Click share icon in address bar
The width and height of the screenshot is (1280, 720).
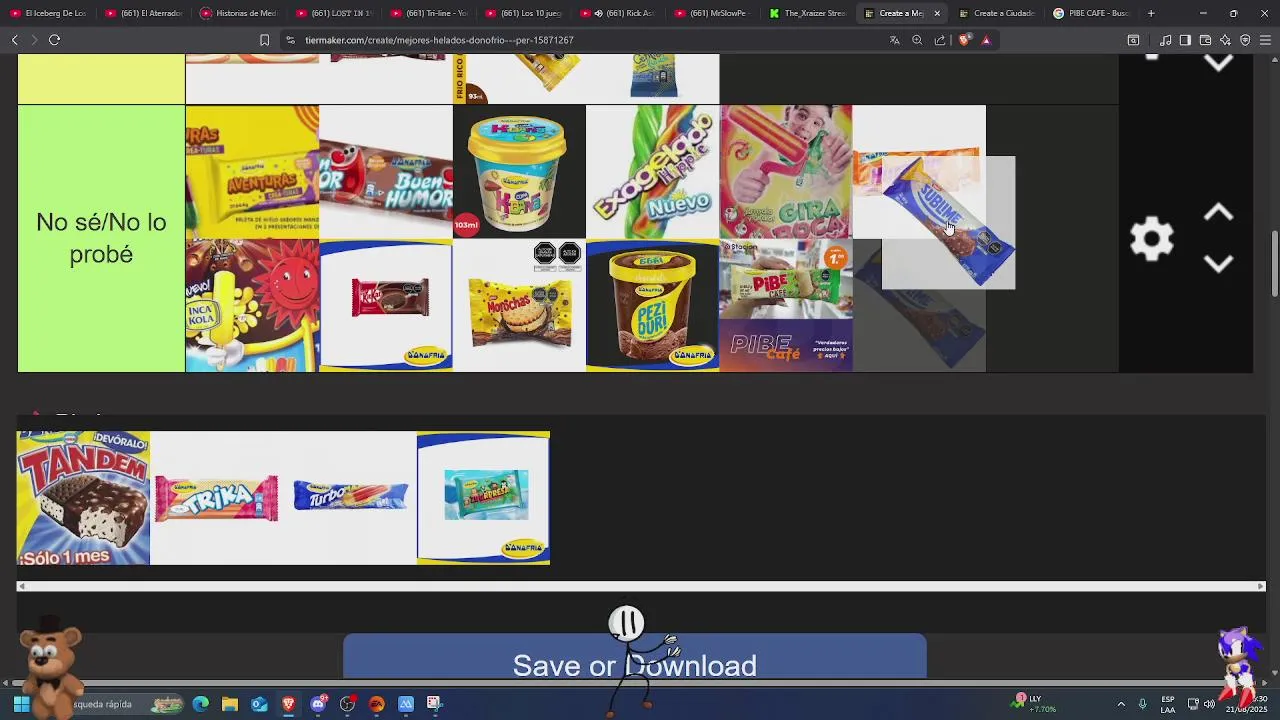pyautogui.click(x=940, y=40)
